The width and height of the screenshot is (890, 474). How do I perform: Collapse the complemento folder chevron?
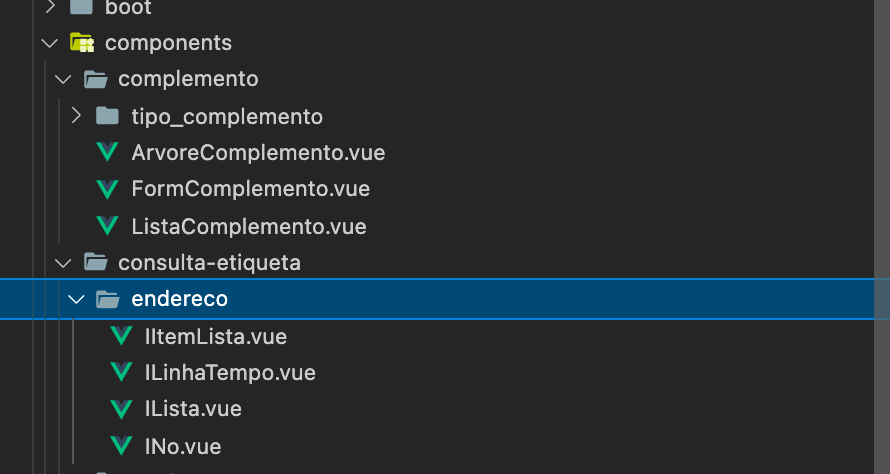pyautogui.click(x=63, y=79)
